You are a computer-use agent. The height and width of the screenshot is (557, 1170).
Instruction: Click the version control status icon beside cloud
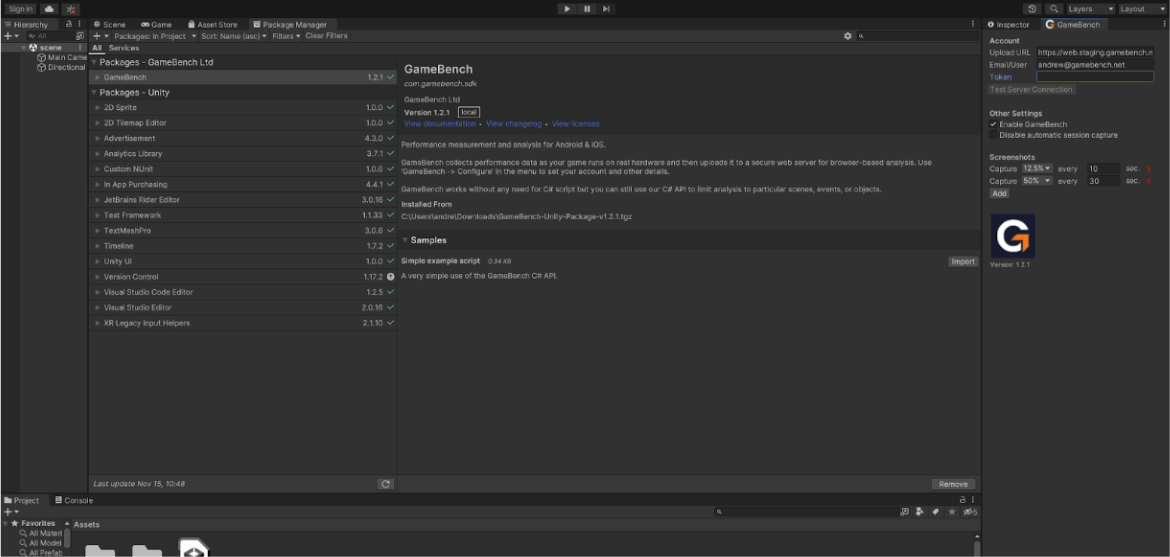[70, 9]
